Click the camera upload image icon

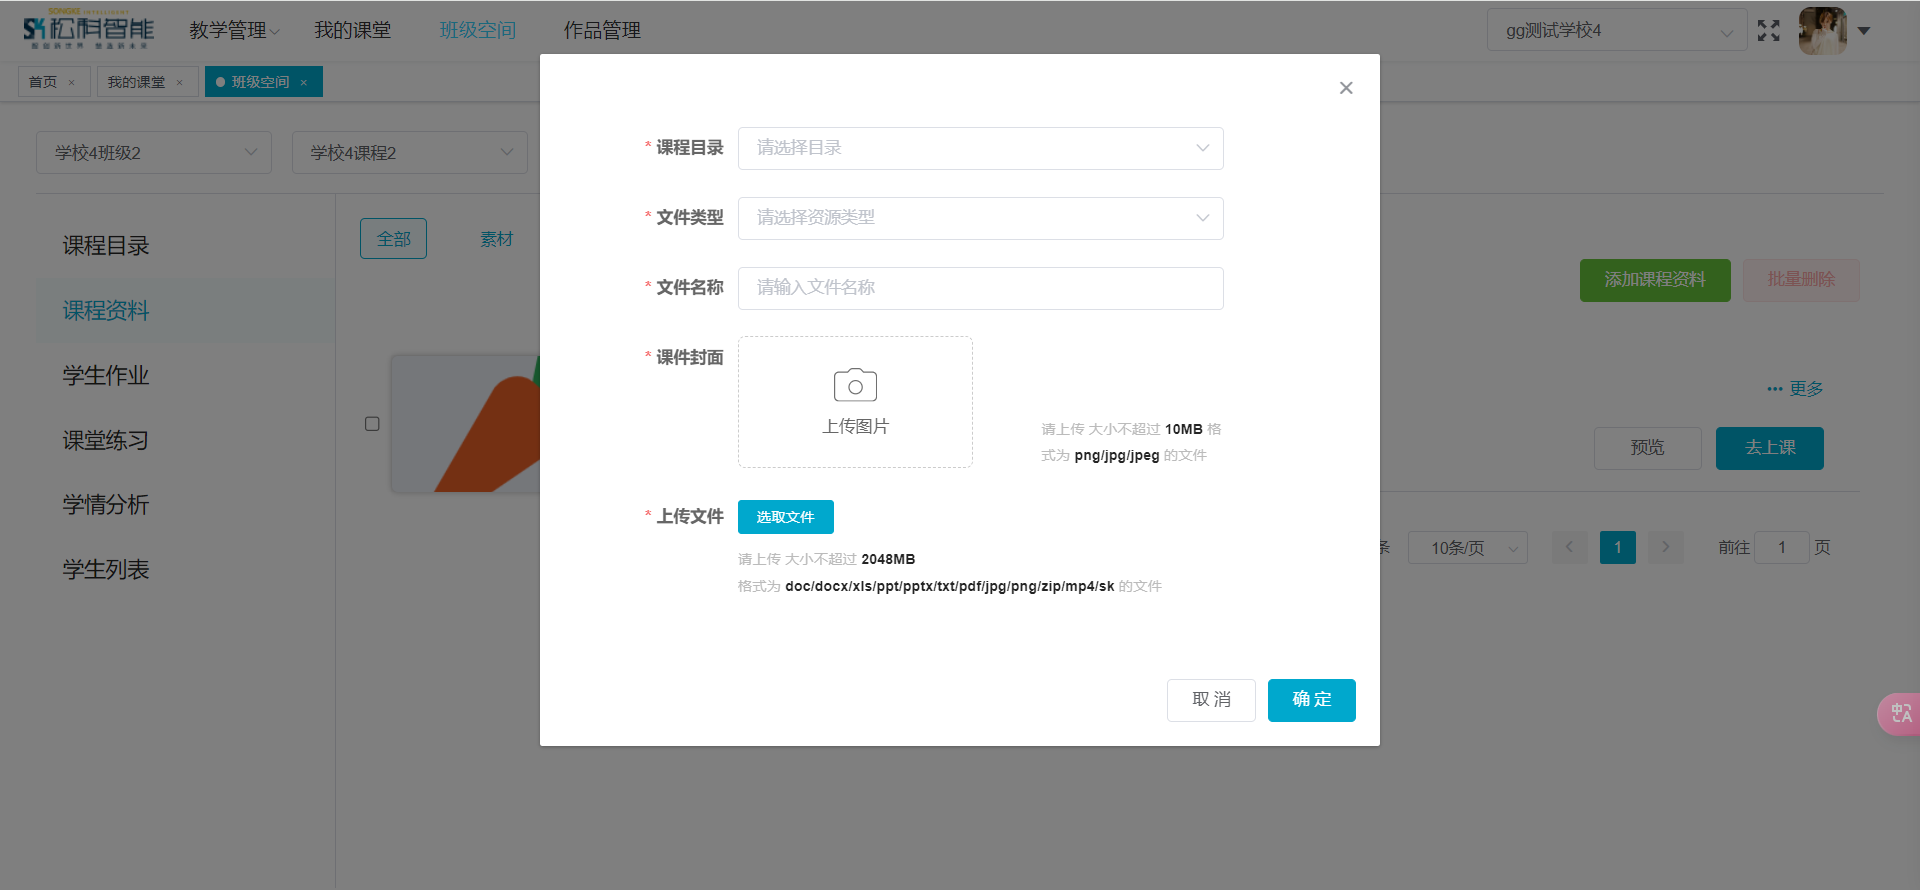(855, 386)
